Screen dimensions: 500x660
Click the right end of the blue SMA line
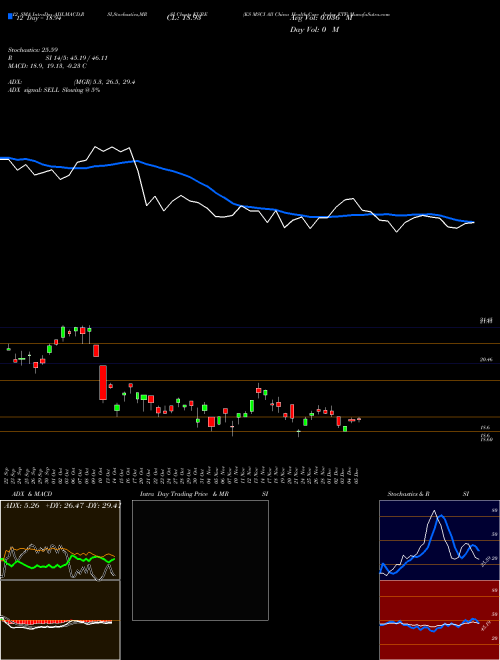(473, 222)
